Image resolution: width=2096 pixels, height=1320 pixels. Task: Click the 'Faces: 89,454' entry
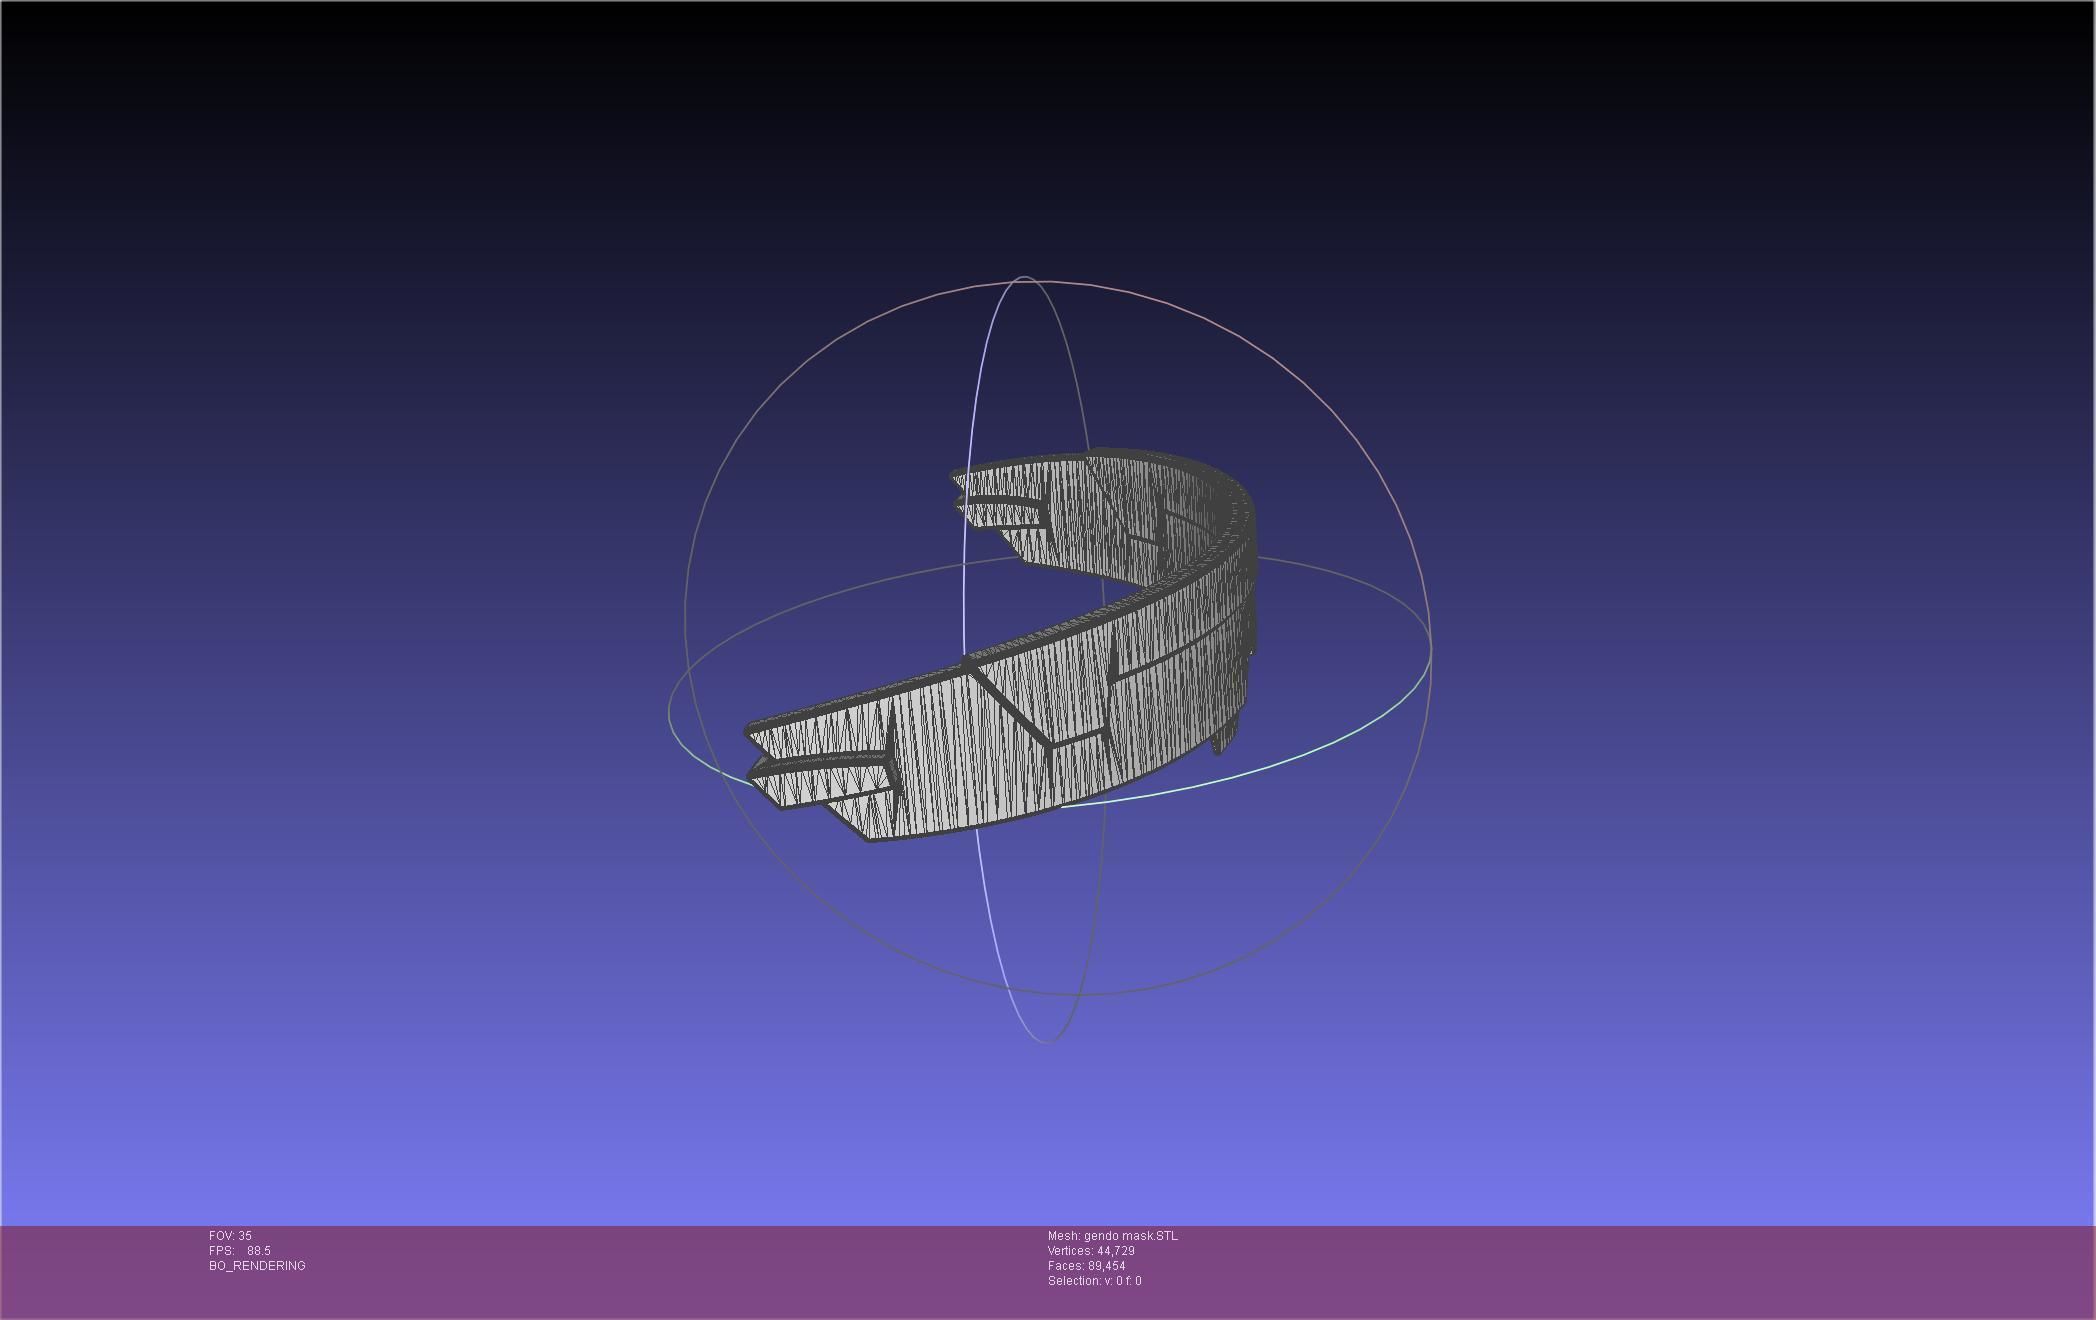click(x=1087, y=1266)
